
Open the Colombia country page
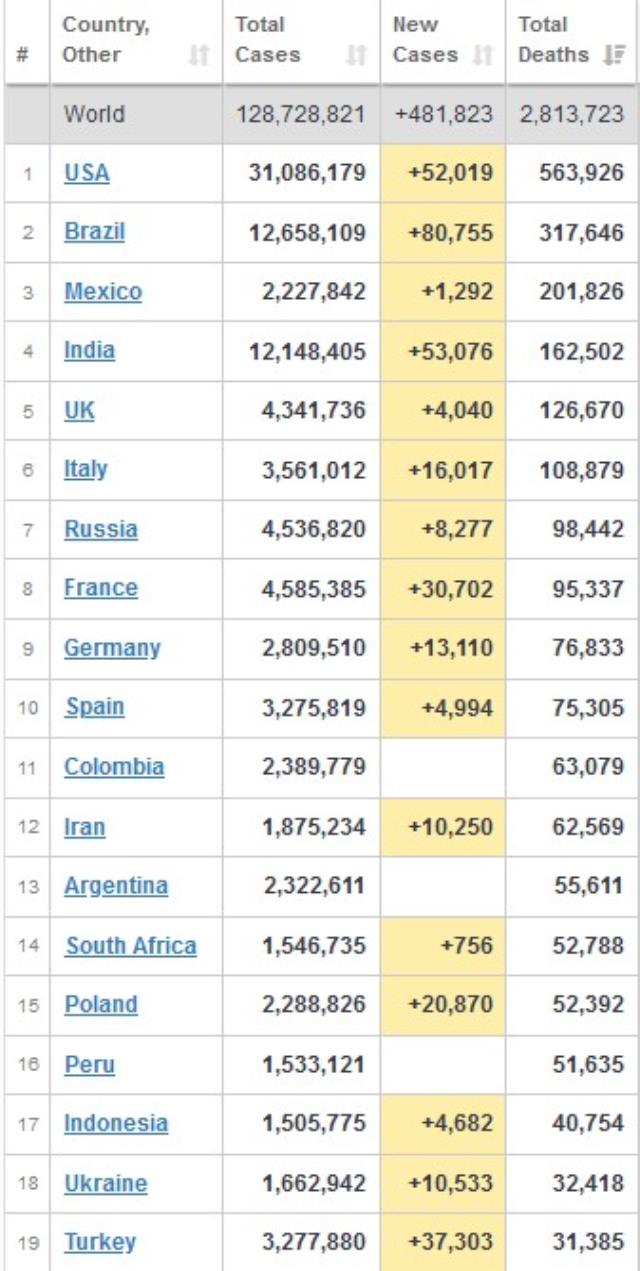click(x=114, y=767)
